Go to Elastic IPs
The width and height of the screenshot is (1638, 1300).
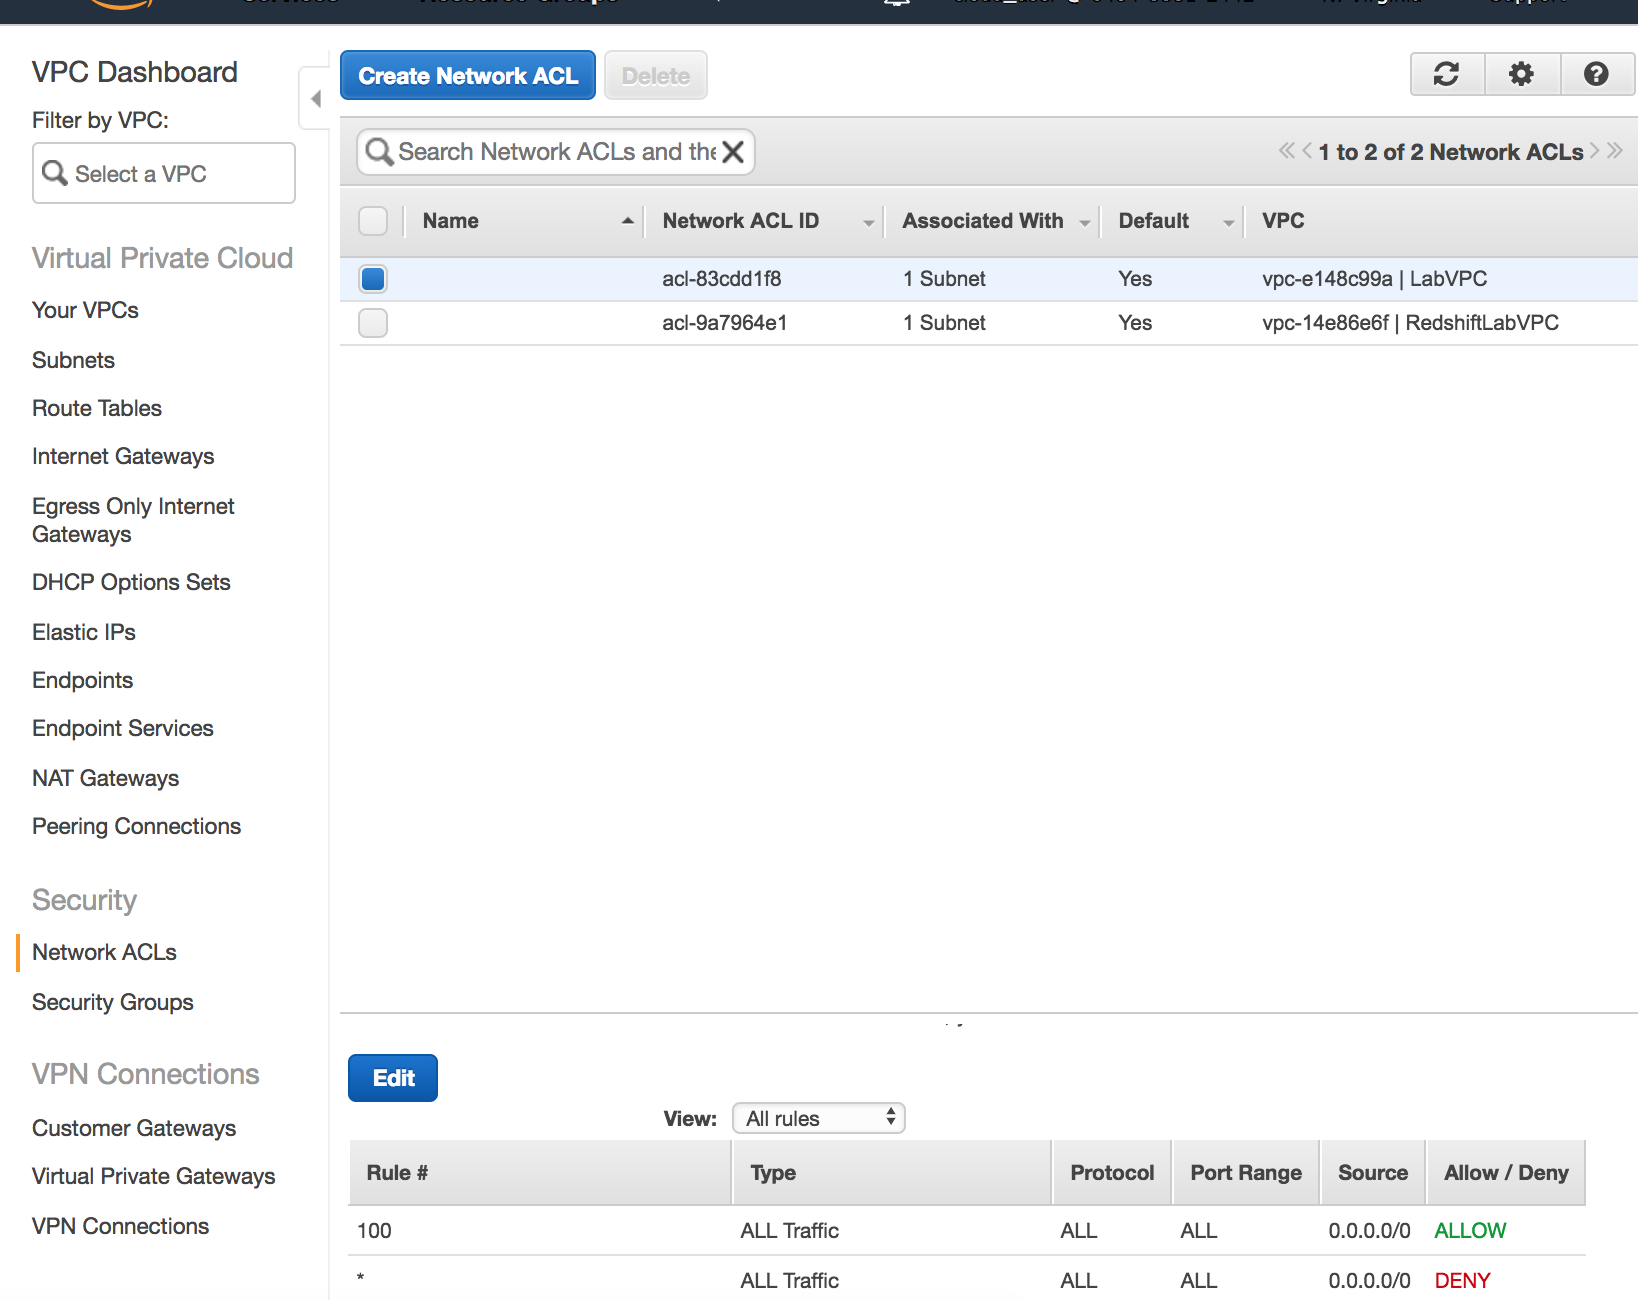tap(84, 632)
